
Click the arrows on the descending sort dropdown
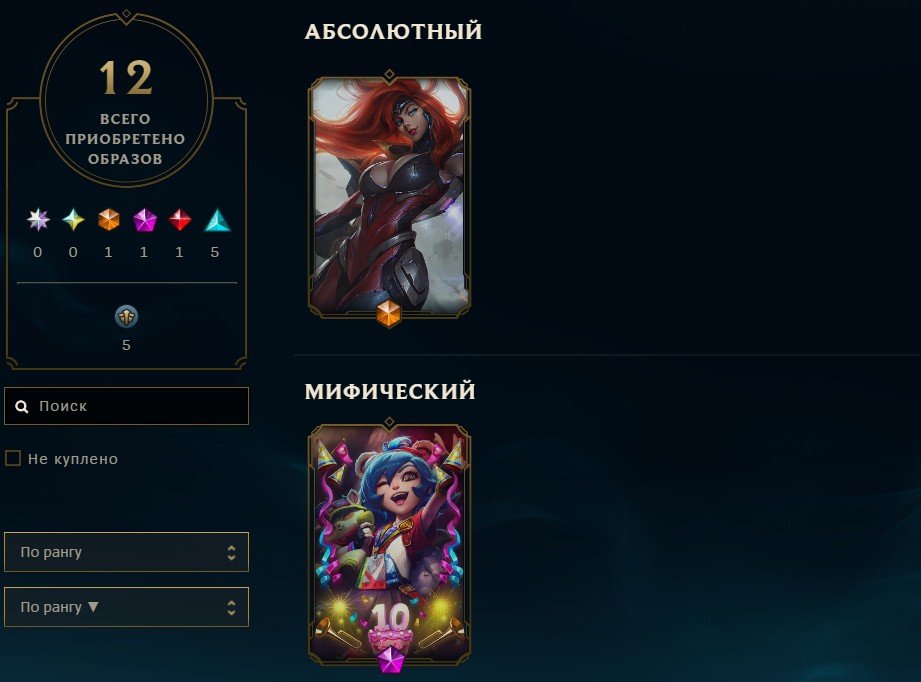pos(231,607)
